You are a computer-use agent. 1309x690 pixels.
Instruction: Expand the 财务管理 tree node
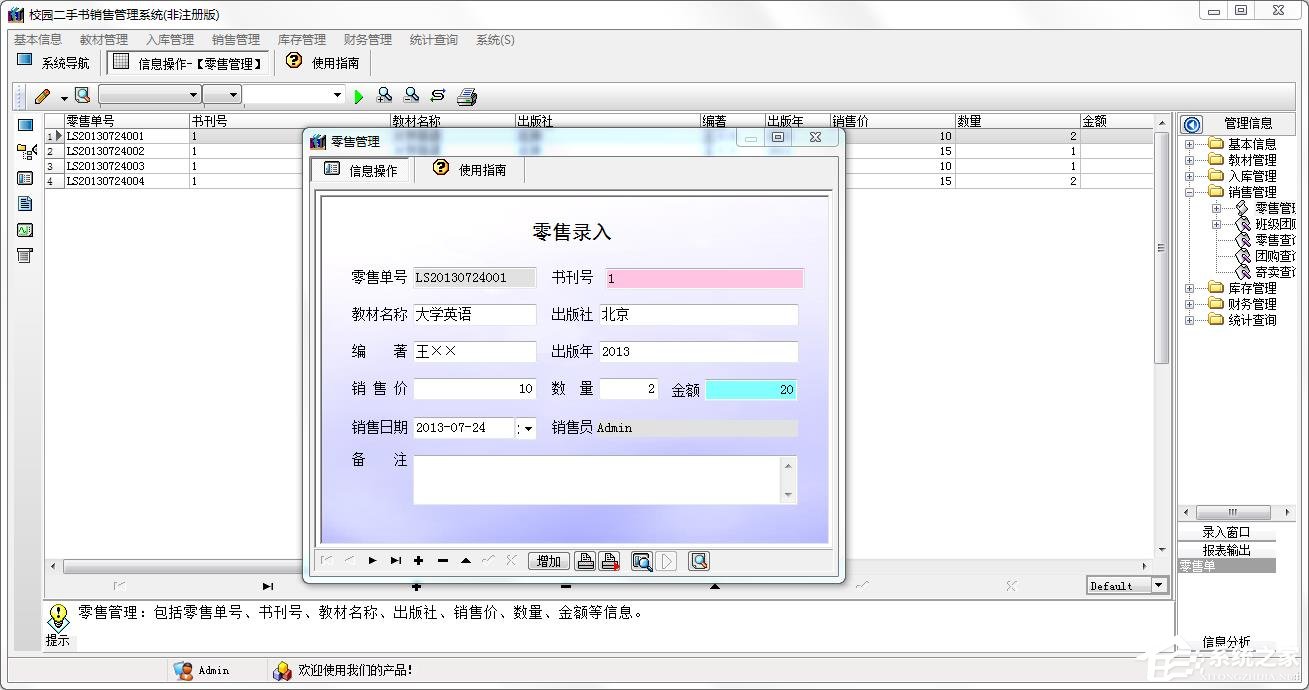[x=1190, y=304]
